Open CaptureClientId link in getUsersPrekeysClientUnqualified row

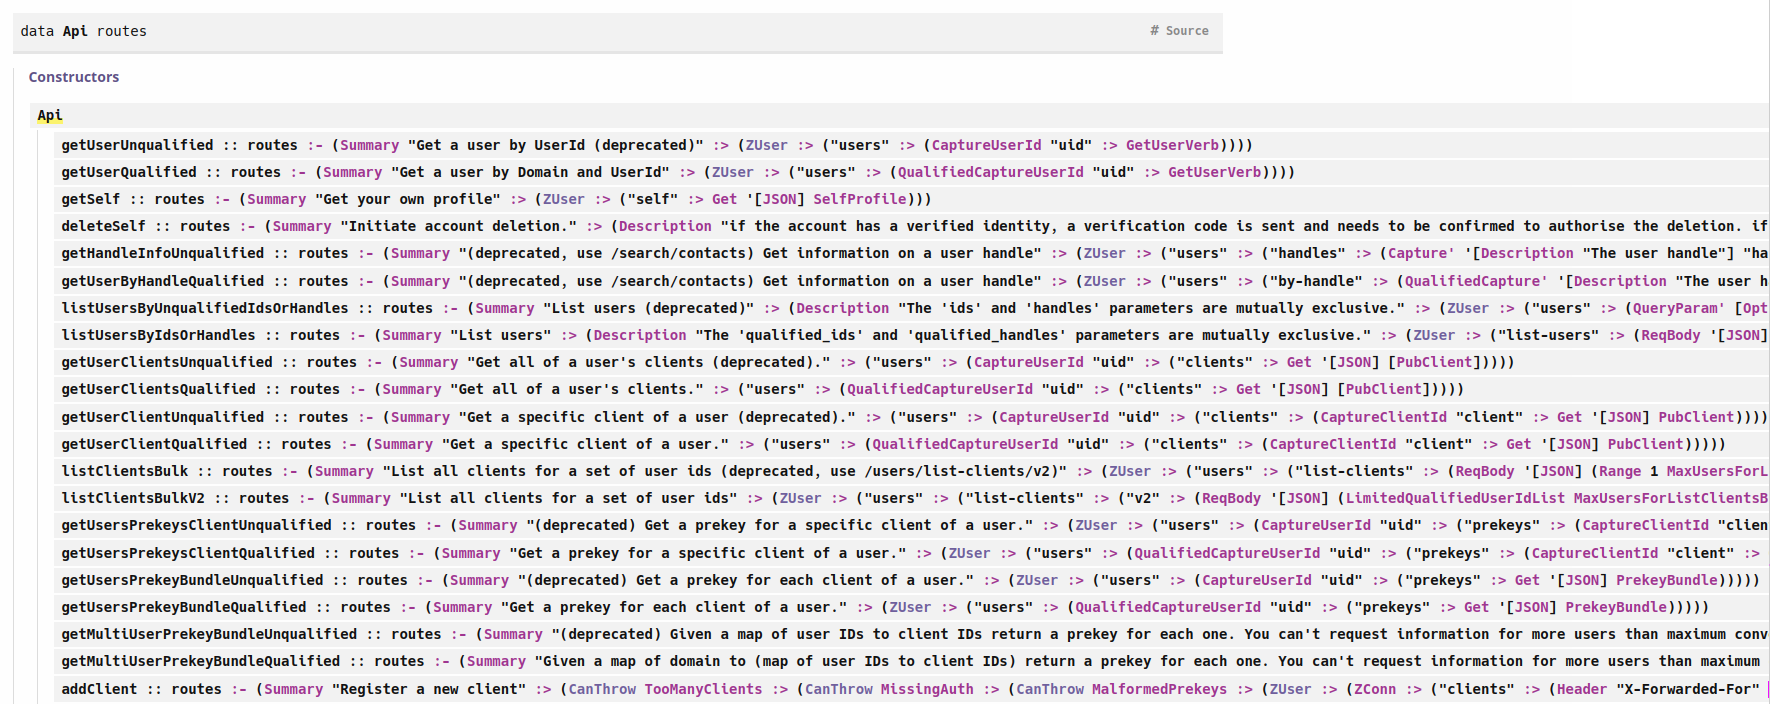click(x=1645, y=525)
